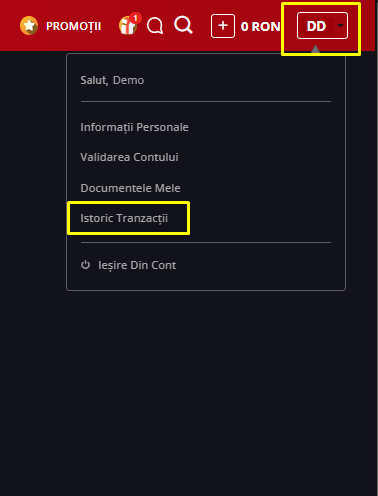Image resolution: width=378 pixels, height=496 pixels.
Task: Click the 0 RON balance display
Action: click(x=260, y=26)
